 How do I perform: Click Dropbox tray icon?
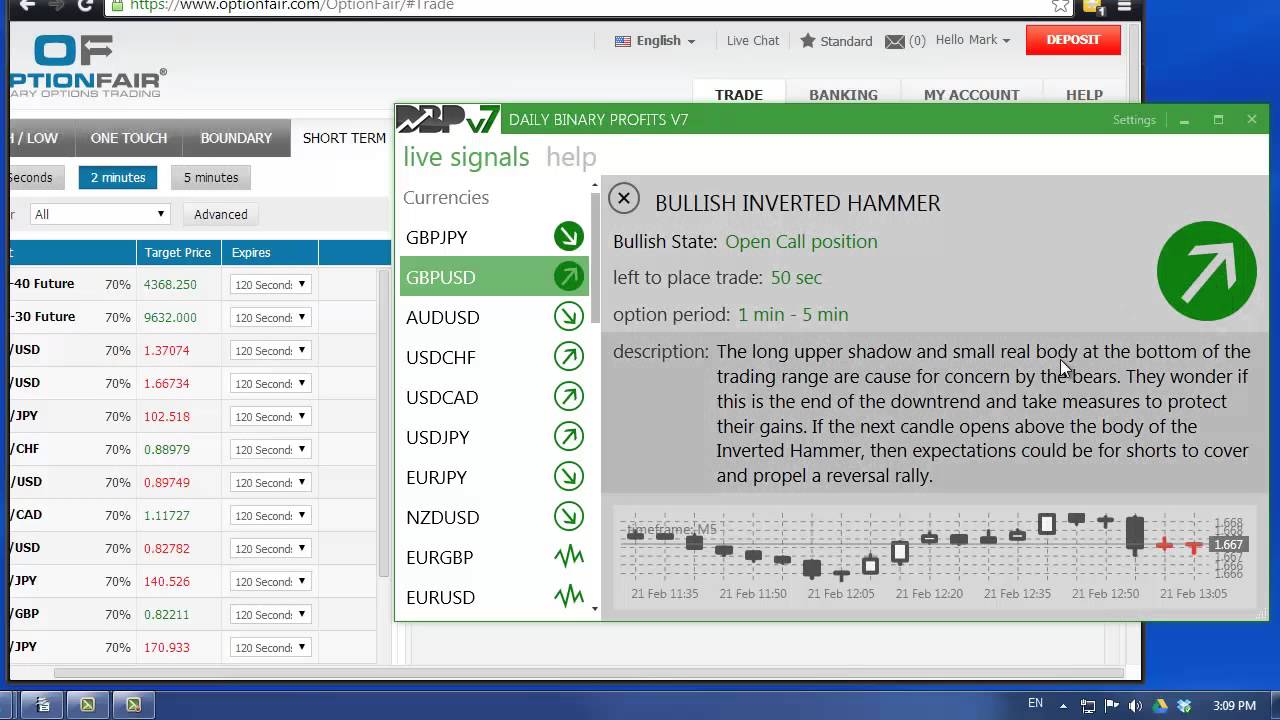1184,705
